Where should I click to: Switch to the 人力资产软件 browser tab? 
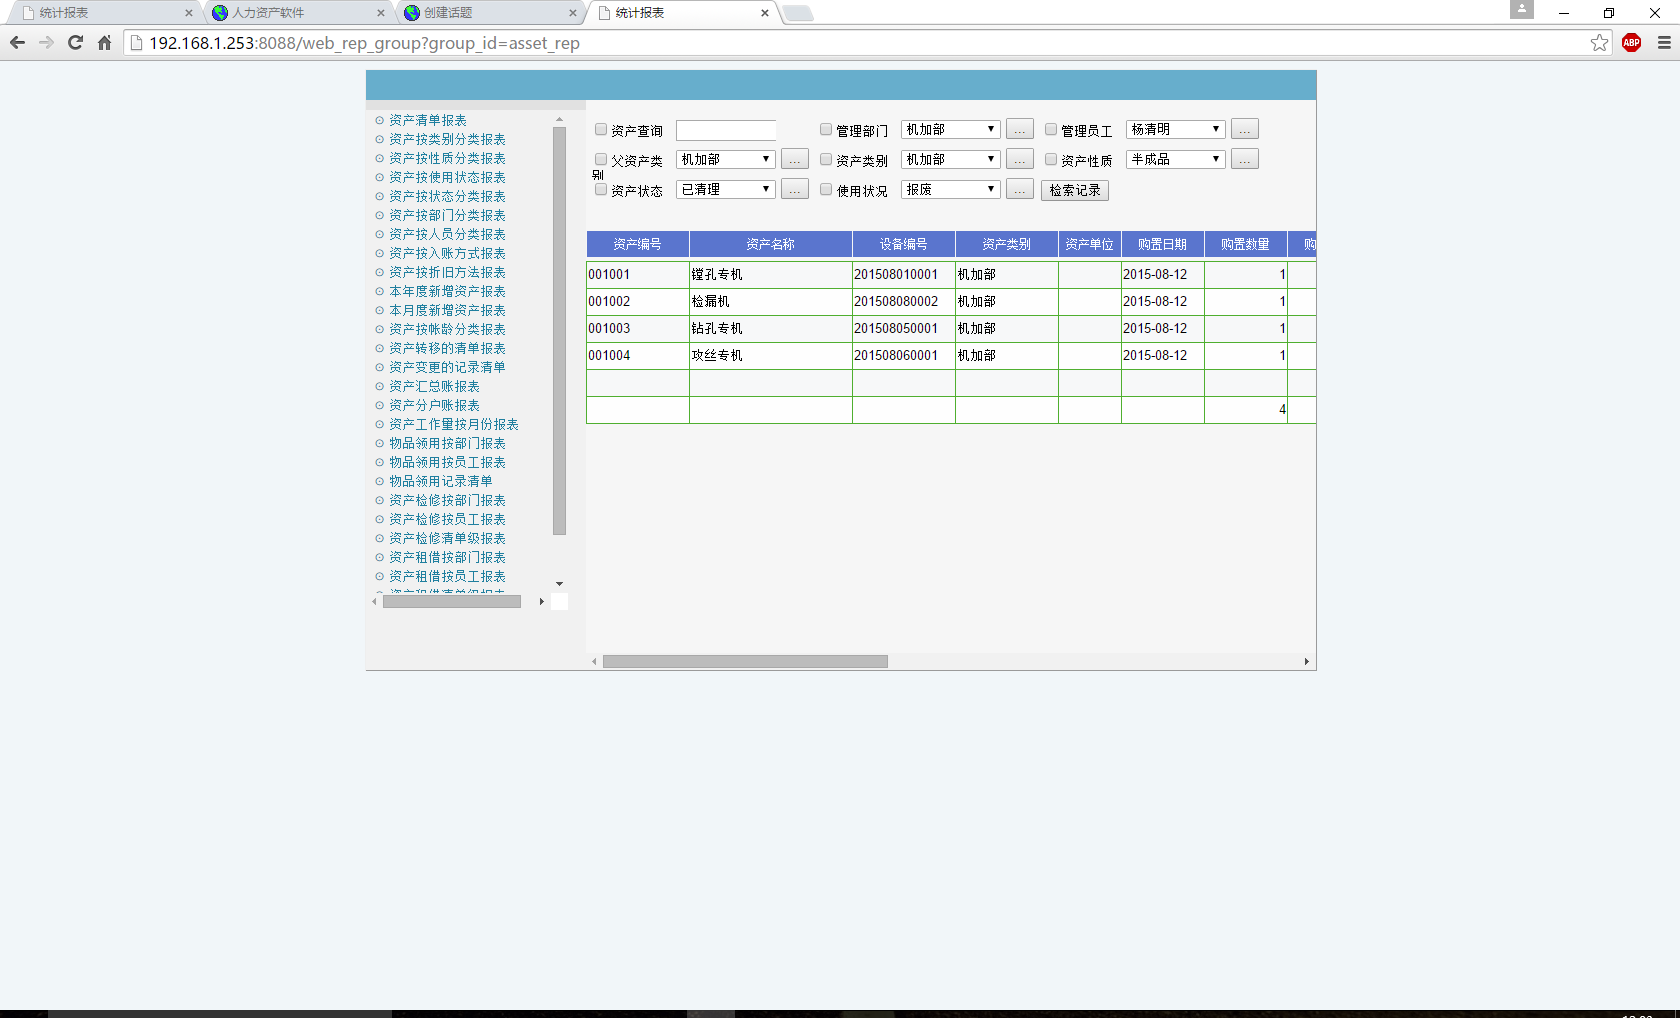297,13
